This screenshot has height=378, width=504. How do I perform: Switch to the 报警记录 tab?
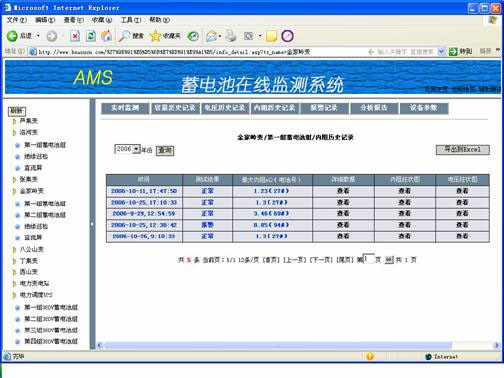coord(324,108)
